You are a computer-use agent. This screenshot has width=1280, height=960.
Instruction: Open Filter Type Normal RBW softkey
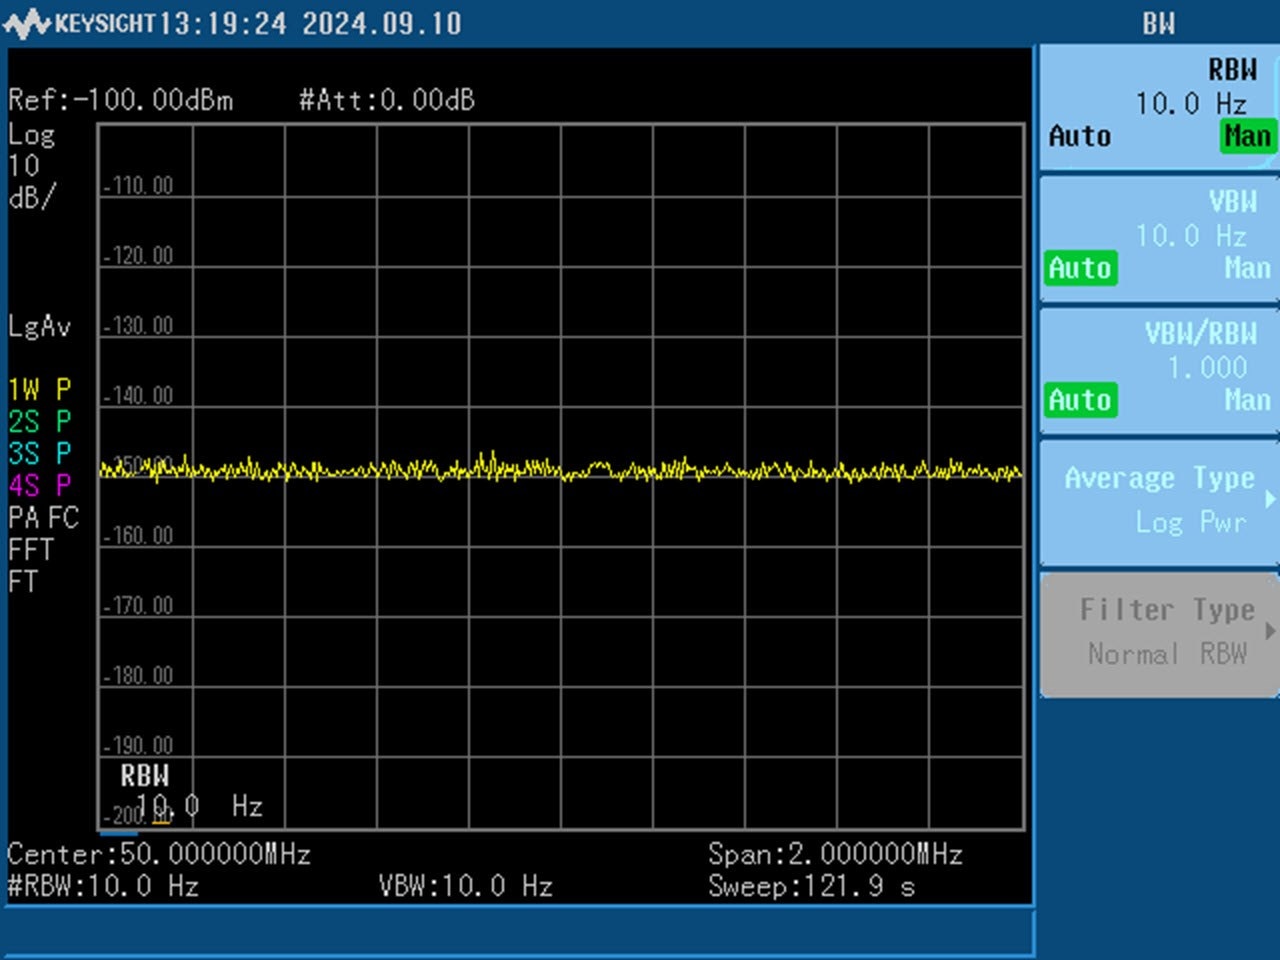tap(1159, 633)
